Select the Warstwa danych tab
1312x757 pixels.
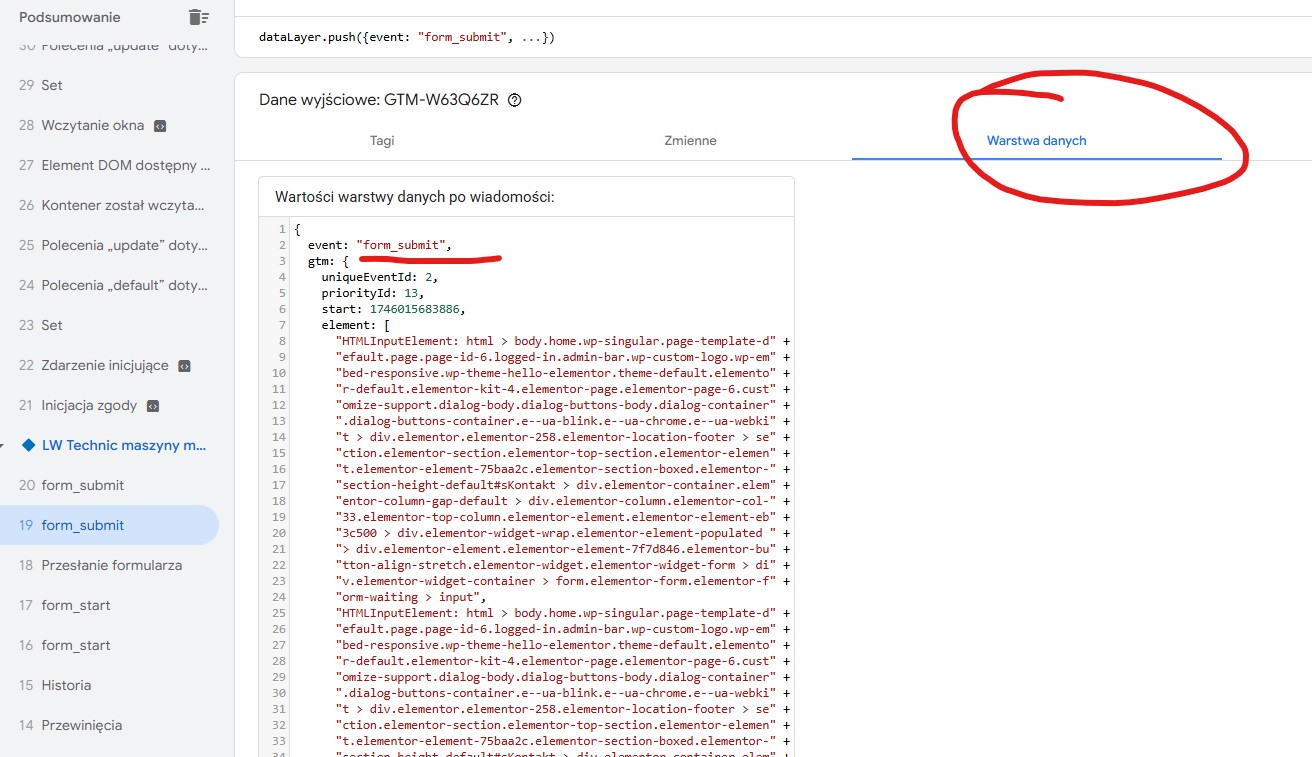coord(1036,141)
